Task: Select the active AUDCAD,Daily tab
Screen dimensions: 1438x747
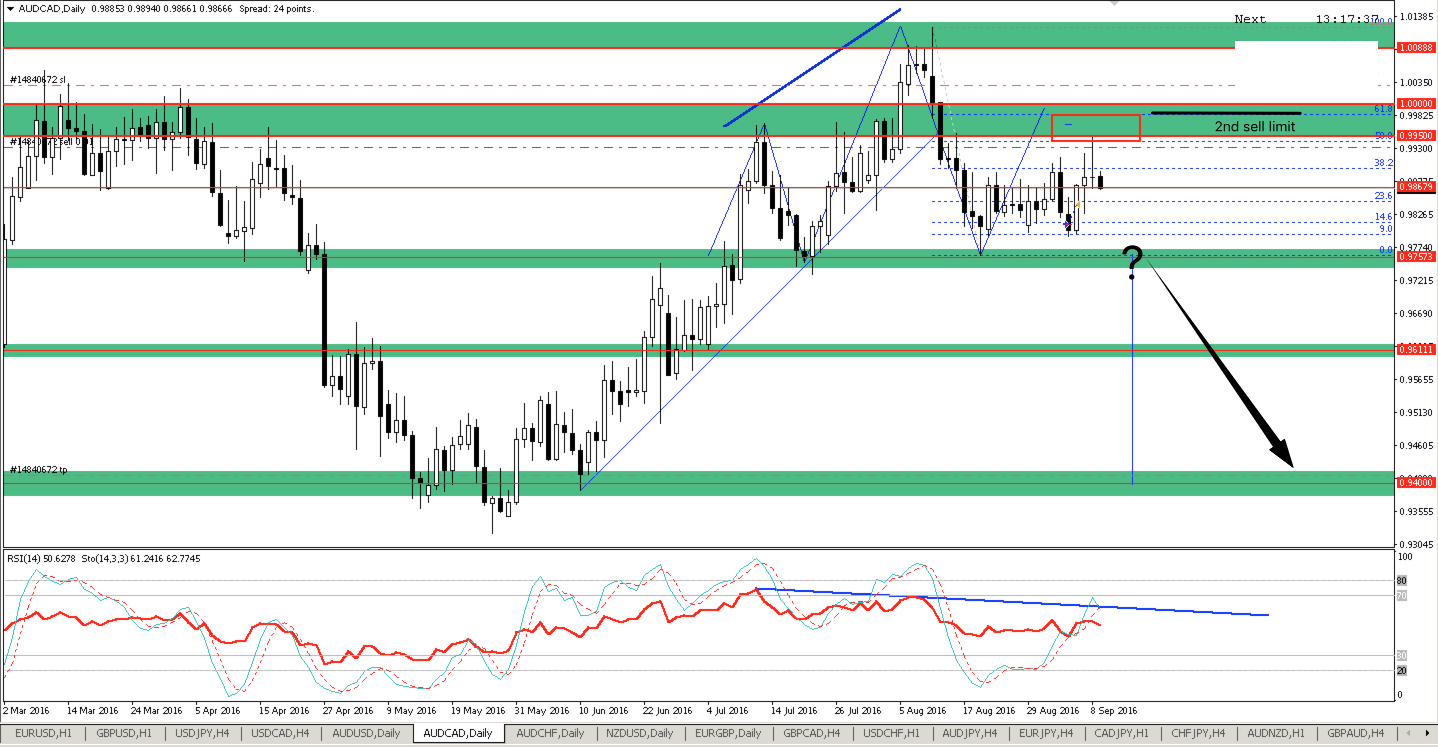Action: (458, 733)
